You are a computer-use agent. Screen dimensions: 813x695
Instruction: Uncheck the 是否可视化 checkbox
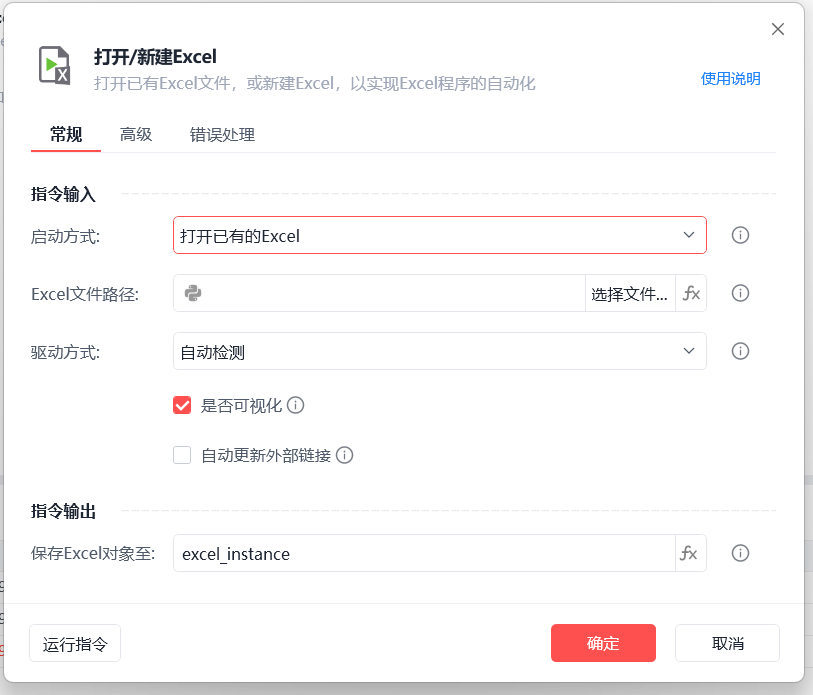point(182,405)
